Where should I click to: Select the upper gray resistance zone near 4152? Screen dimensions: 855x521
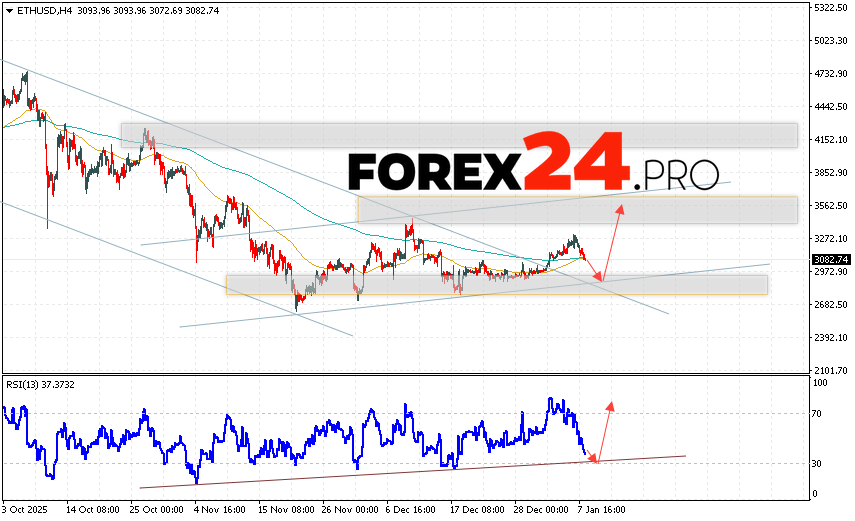[x=459, y=136]
